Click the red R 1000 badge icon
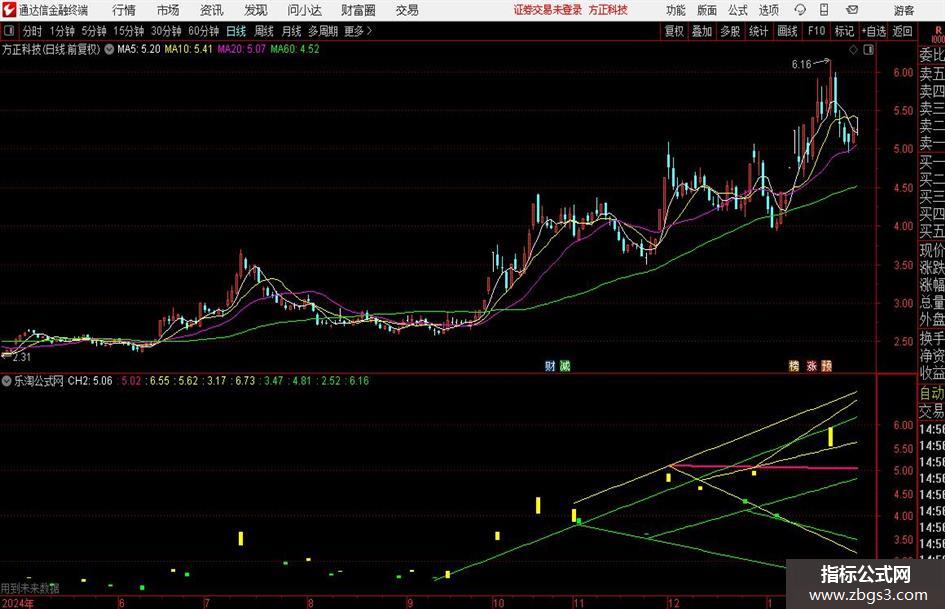945x609 pixels. 938,34
